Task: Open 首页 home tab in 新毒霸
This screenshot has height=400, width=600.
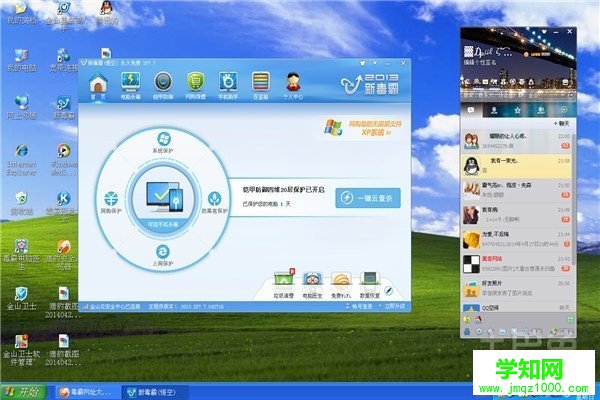Action: [x=98, y=86]
